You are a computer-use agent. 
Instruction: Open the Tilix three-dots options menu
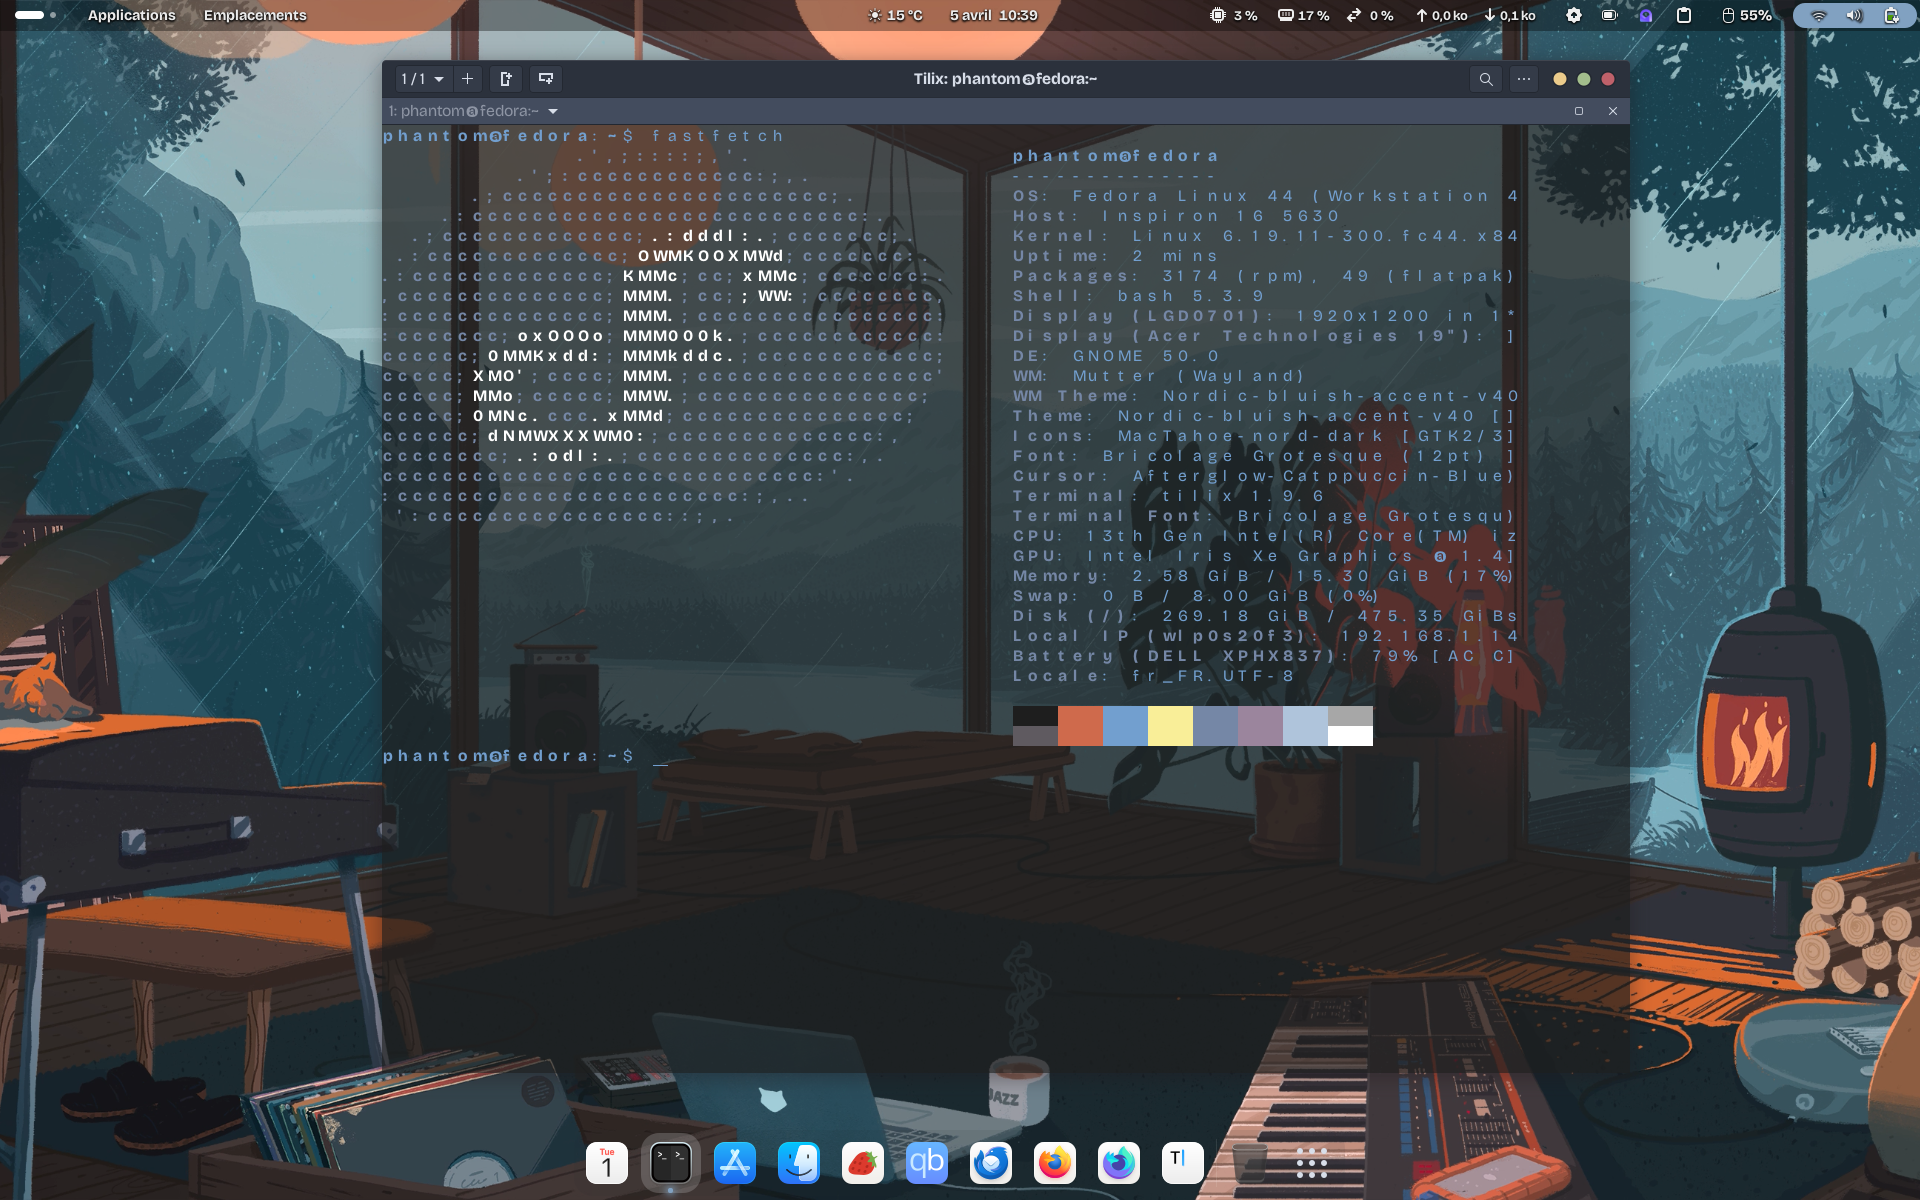pos(1523,79)
